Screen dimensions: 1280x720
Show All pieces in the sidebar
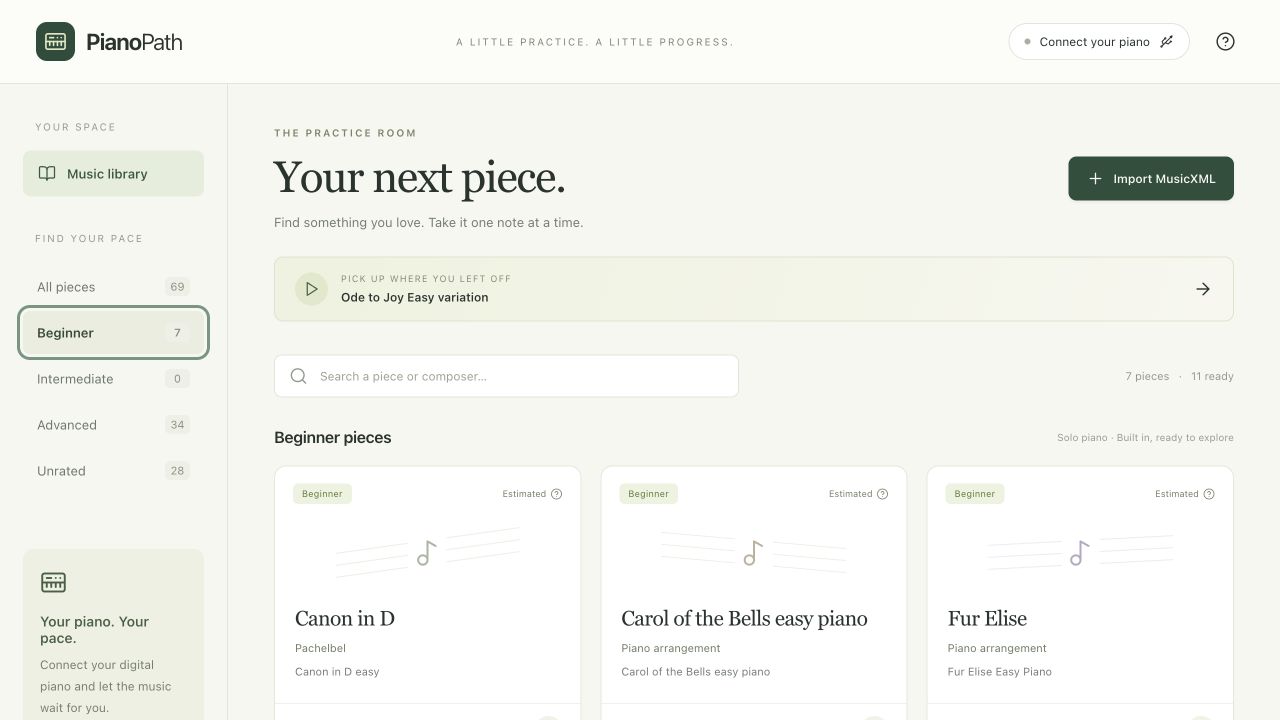pos(113,287)
